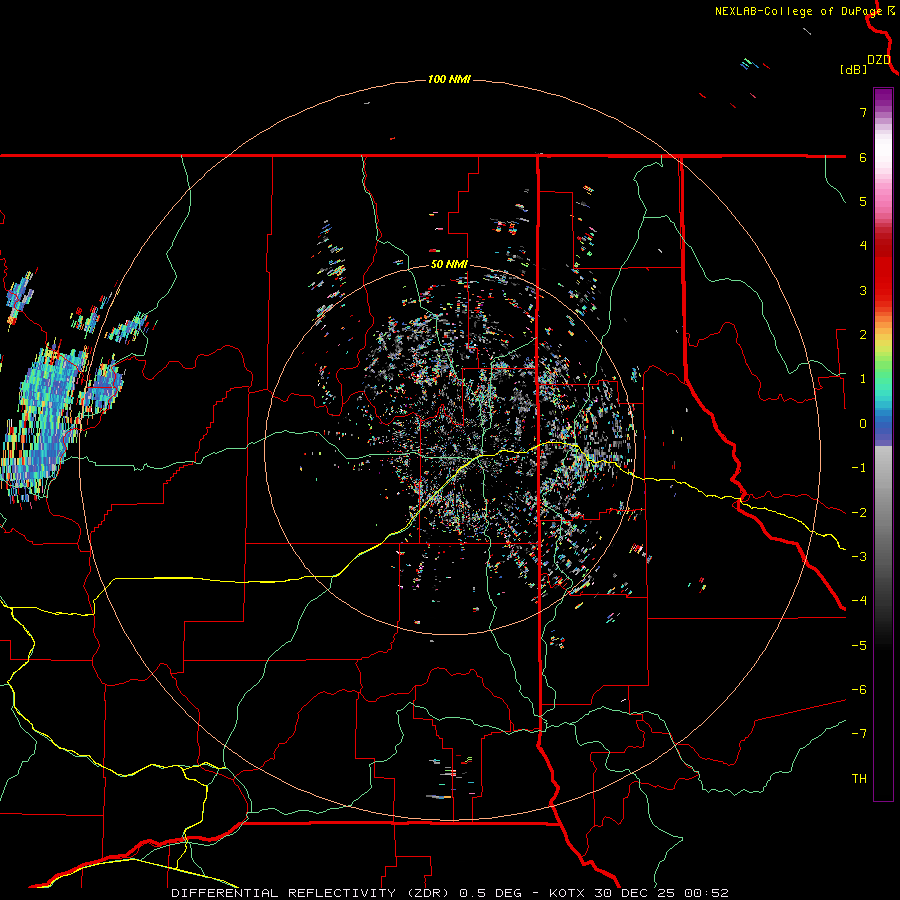The image size is (900, 900).
Task: Click the [dB] units label
Action: [854, 69]
